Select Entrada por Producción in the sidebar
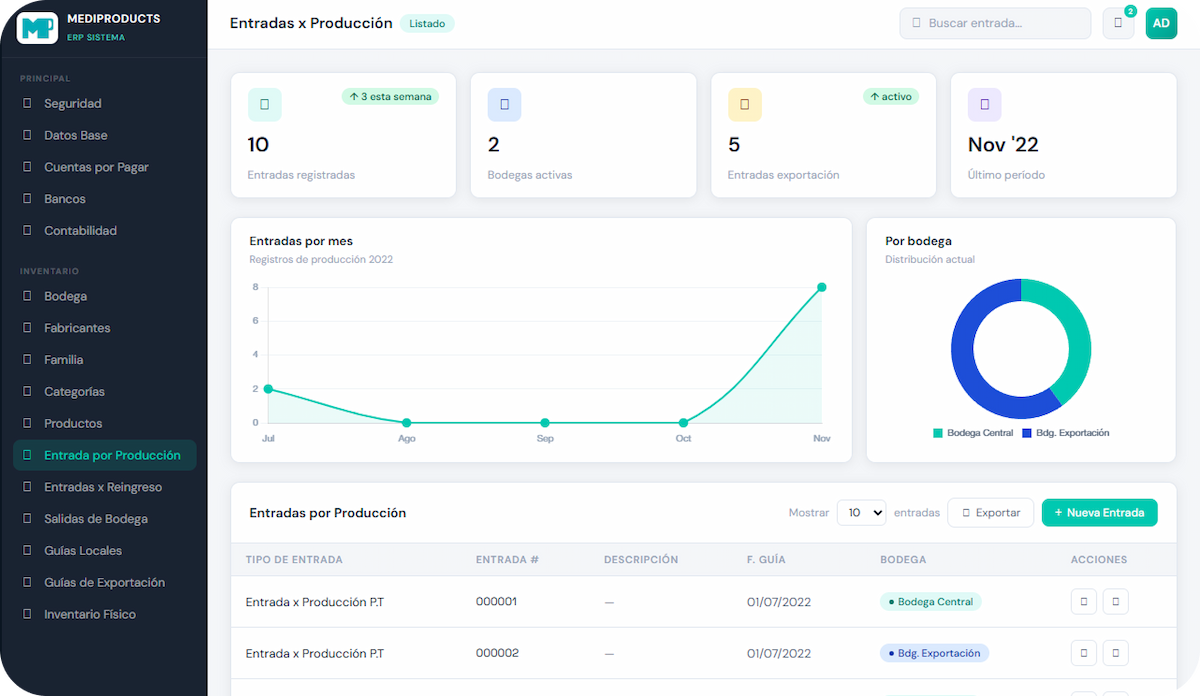 105,455
